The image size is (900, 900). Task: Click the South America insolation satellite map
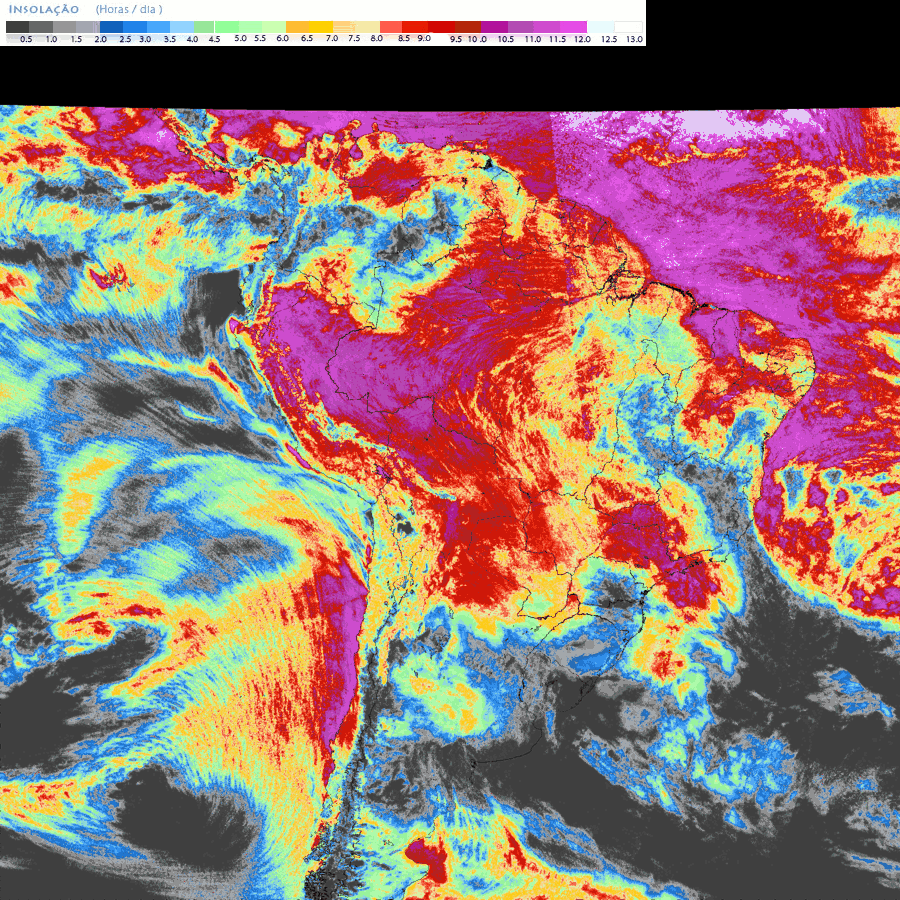(450, 503)
